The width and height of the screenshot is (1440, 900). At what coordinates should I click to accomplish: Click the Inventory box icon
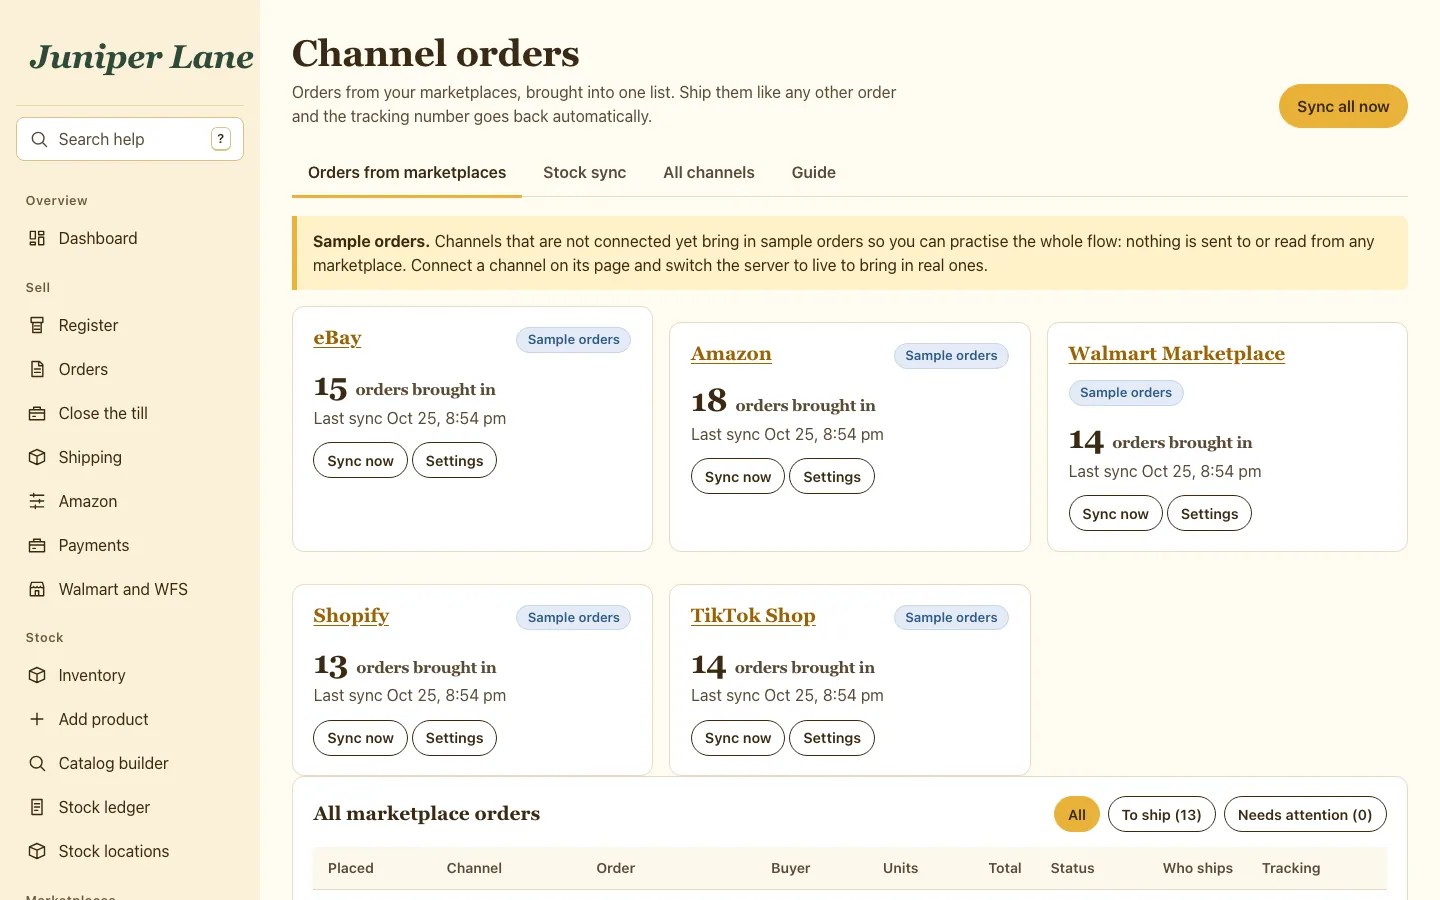(x=37, y=675)
